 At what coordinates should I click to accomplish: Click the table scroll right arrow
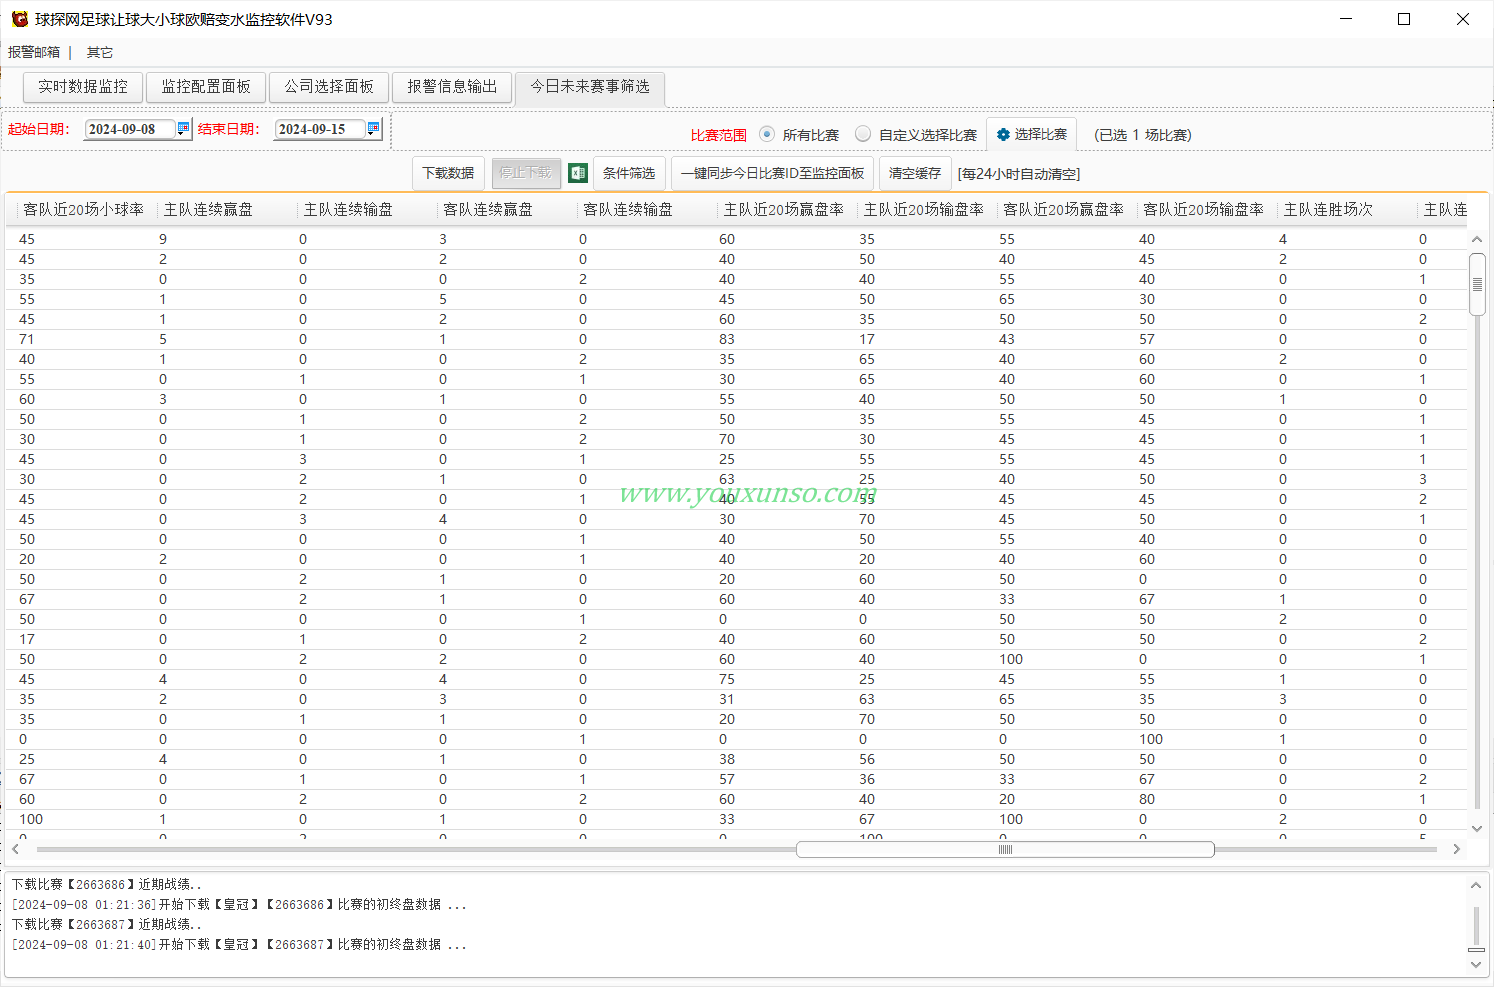click(1456, 849)
